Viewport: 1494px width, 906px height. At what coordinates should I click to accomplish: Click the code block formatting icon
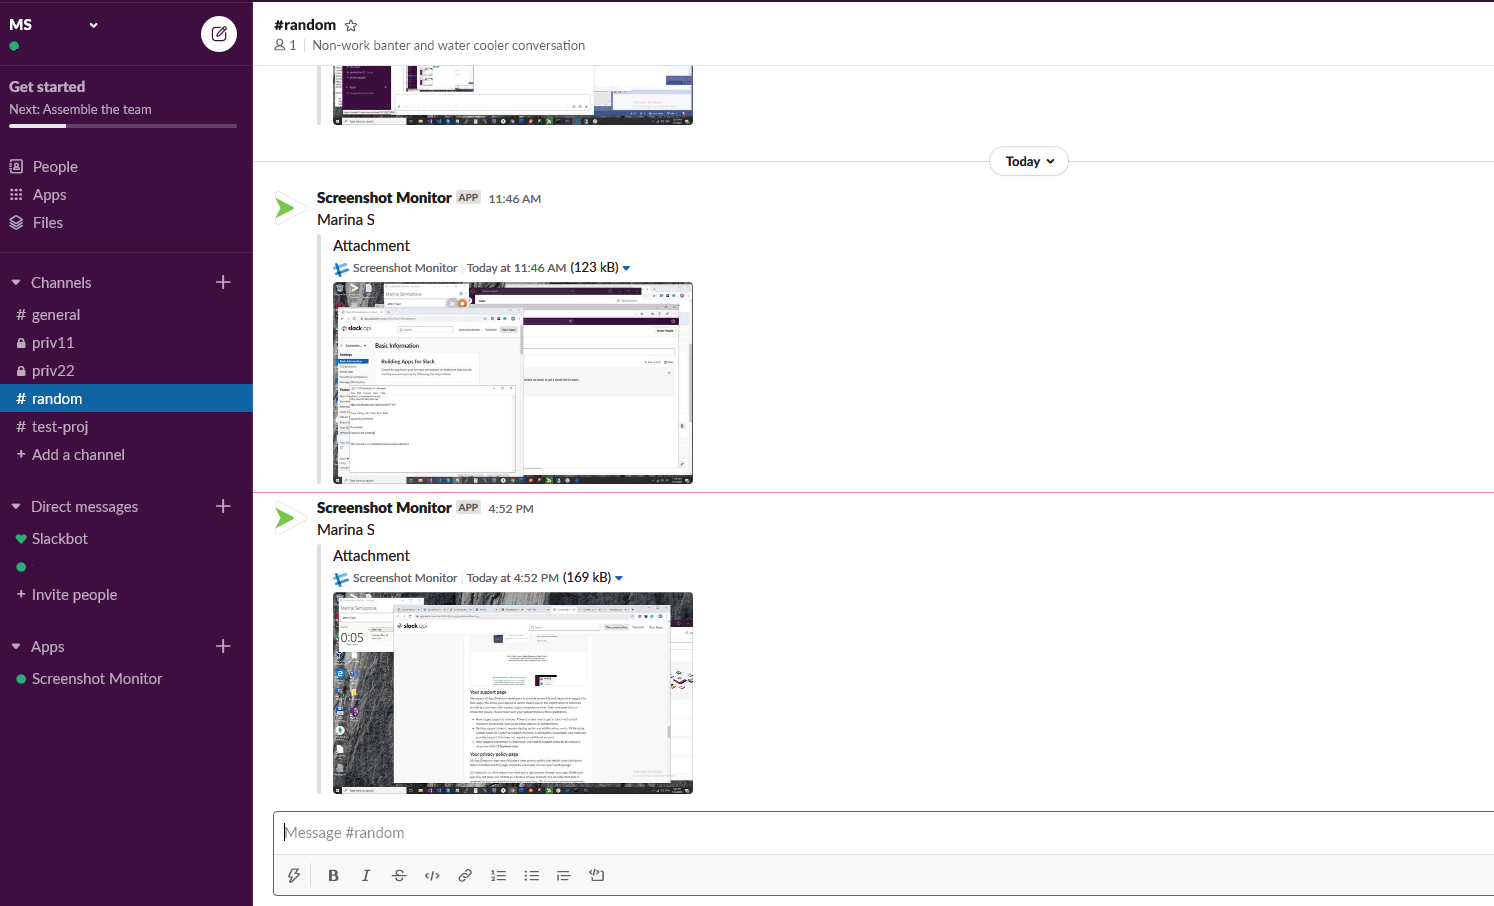[x=432, y=875]
